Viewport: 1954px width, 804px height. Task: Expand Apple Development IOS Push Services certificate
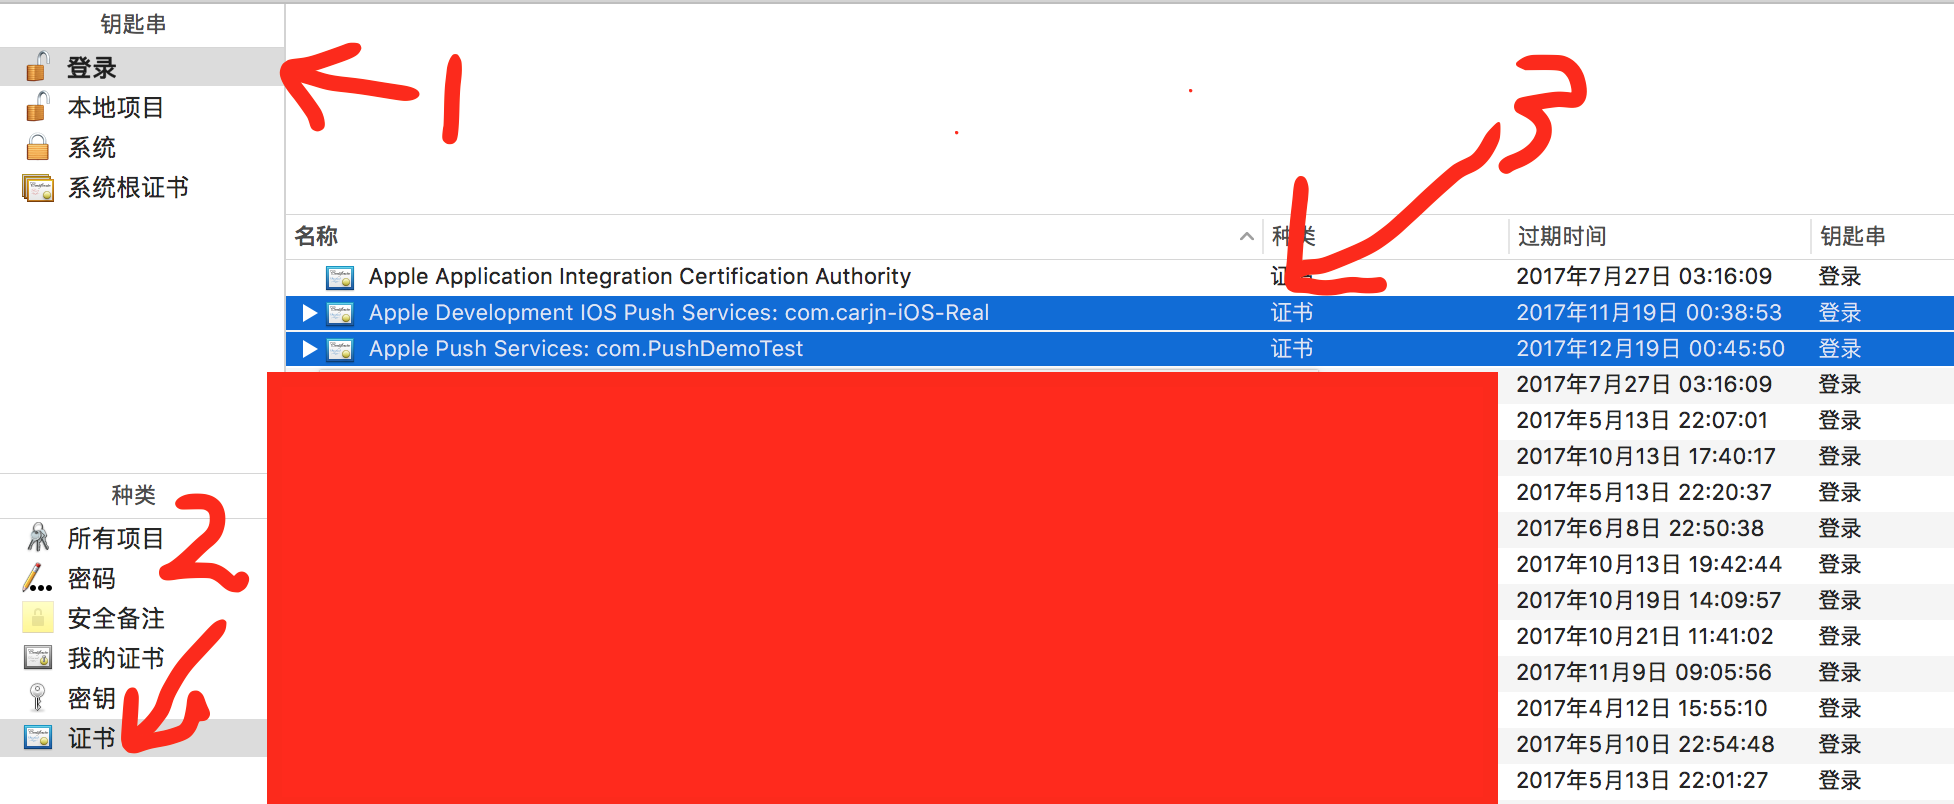click(x=310, y=313)
